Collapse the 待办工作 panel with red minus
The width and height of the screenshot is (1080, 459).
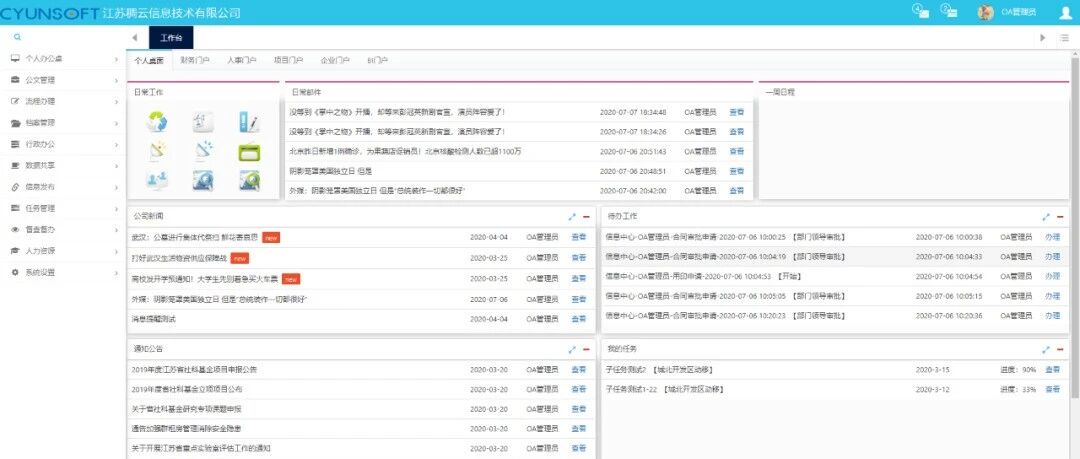point(1060,216)
